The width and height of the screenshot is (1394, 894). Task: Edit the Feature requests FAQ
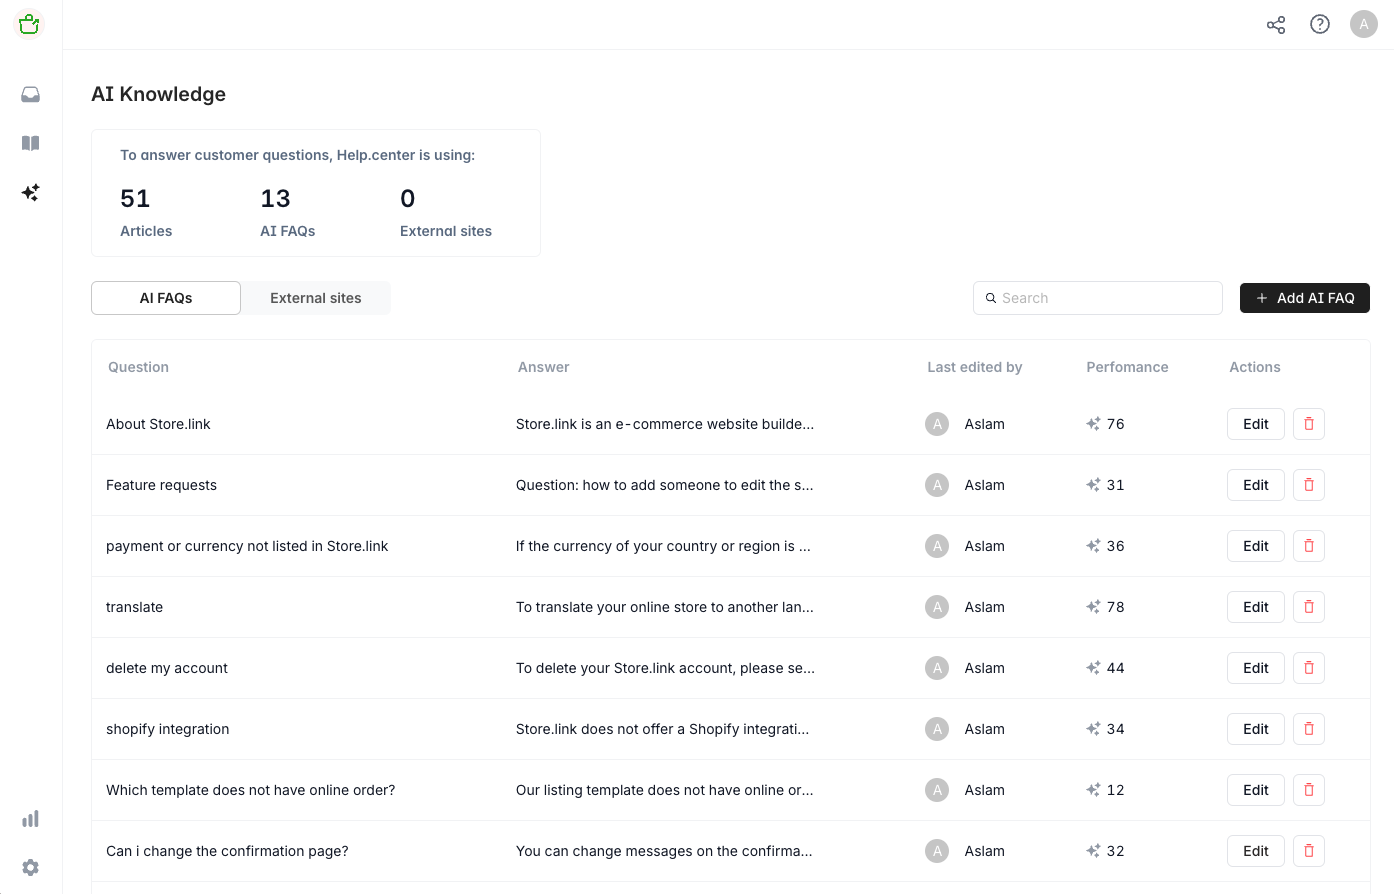point(1255,485)
